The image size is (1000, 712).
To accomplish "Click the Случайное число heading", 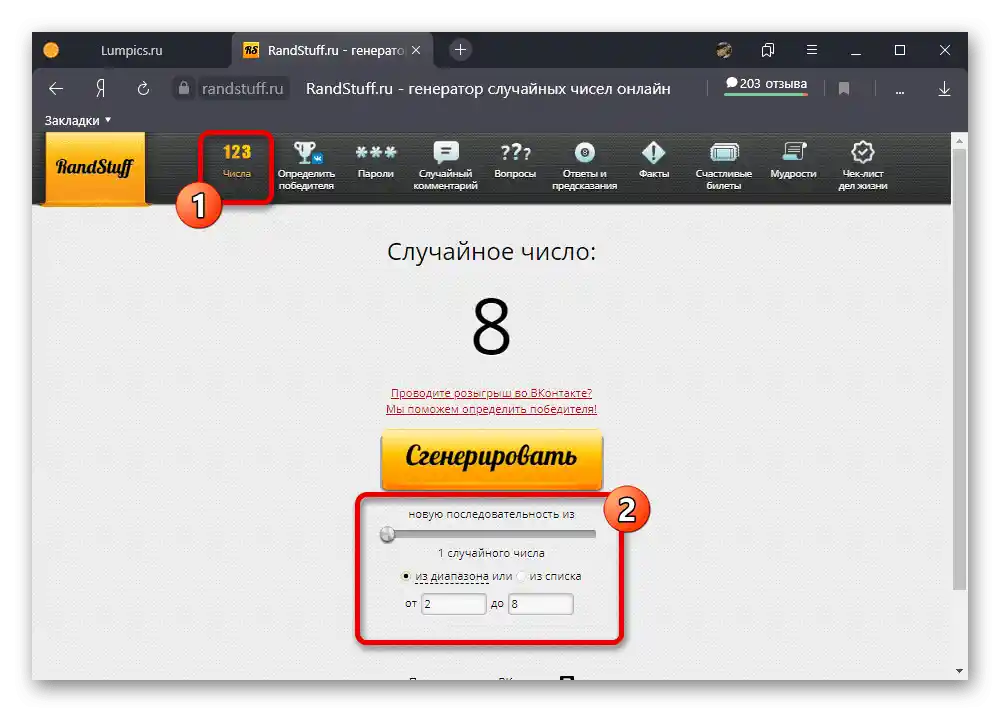I will pyautogui.click(x=491, y=252).
